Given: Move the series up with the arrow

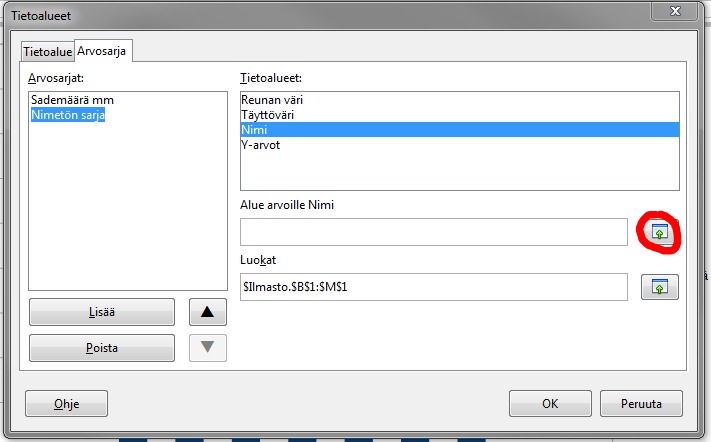Looking at the screenshot, I should (207, 312).
